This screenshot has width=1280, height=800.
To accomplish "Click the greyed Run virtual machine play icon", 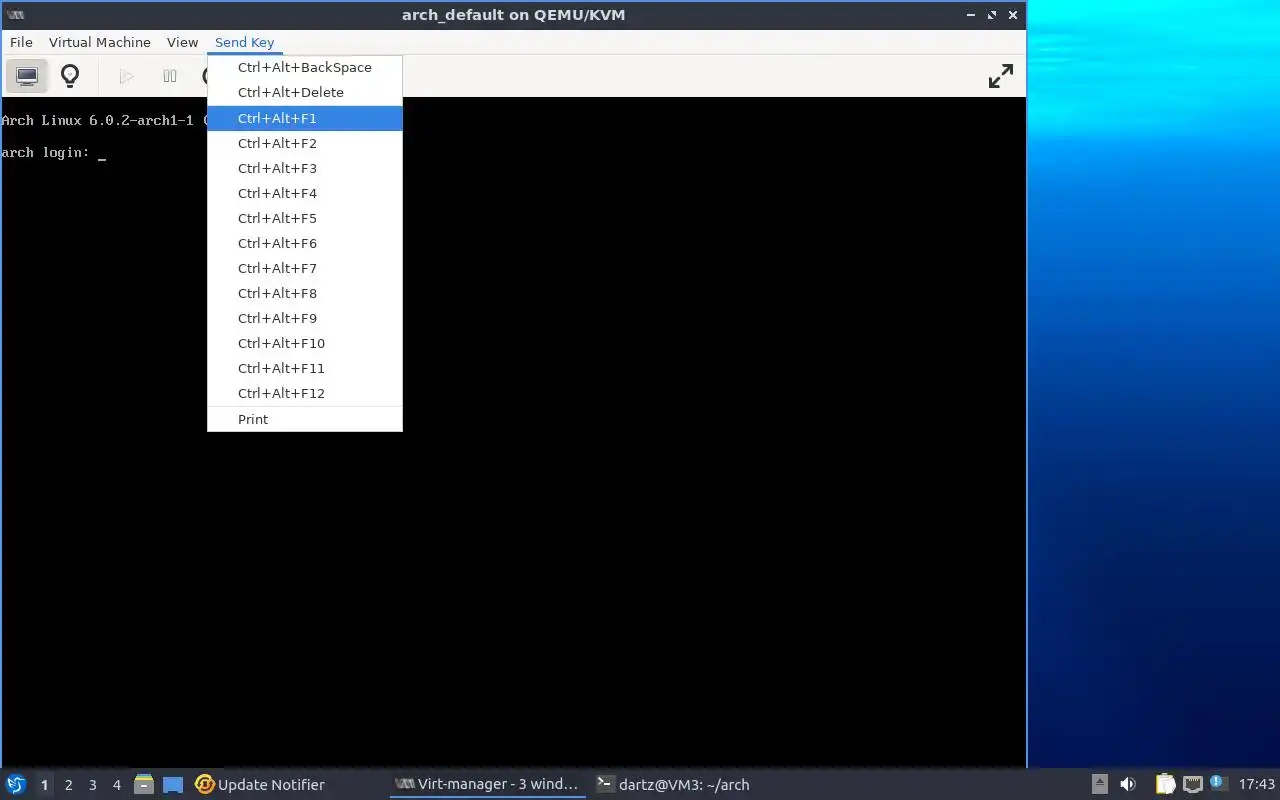I will 126,76.
